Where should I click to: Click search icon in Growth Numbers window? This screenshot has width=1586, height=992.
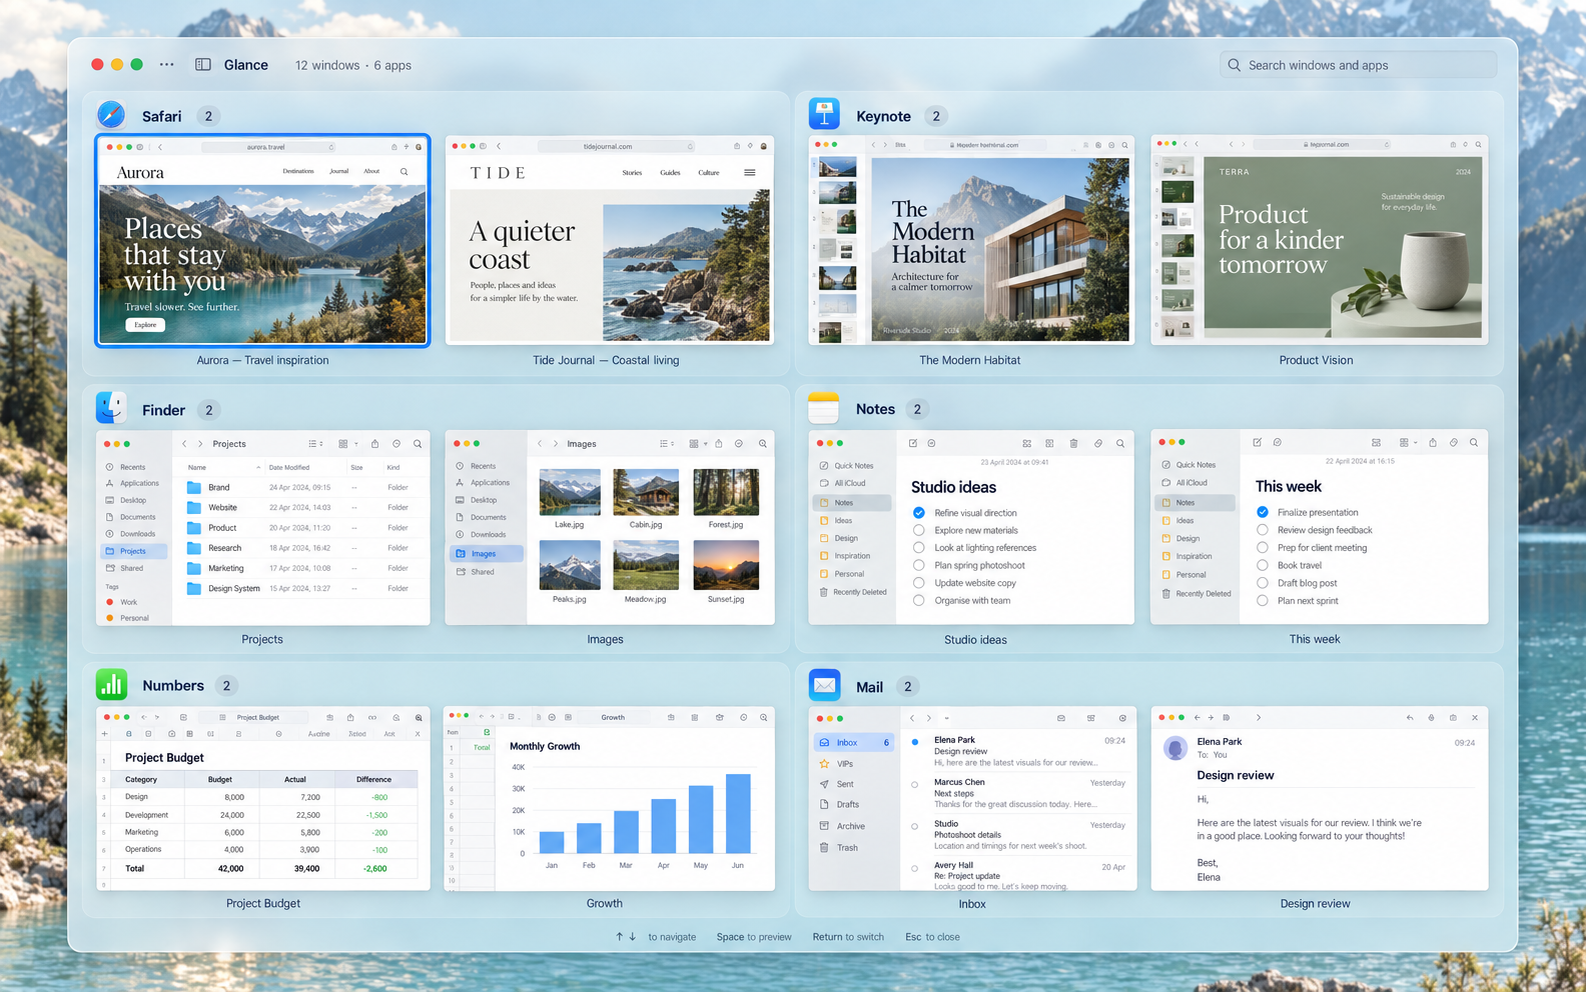point(764,717)
